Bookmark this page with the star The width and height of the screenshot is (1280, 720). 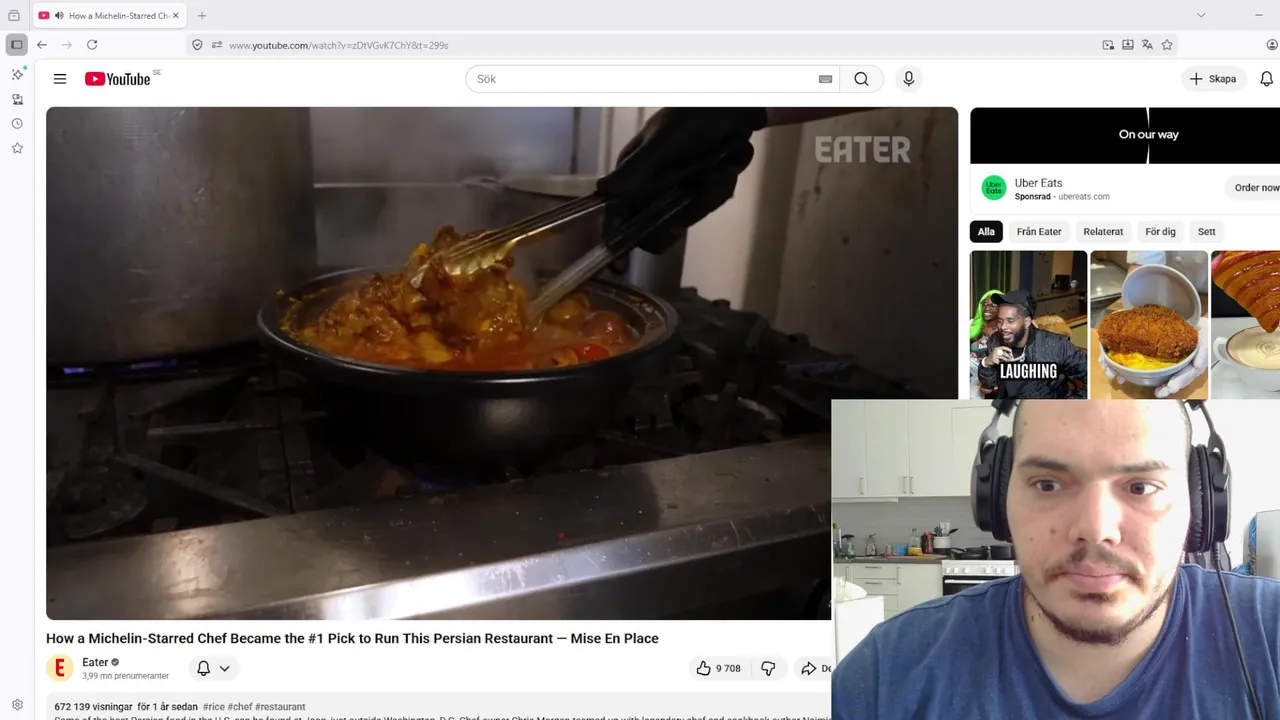coord(1167,45)
